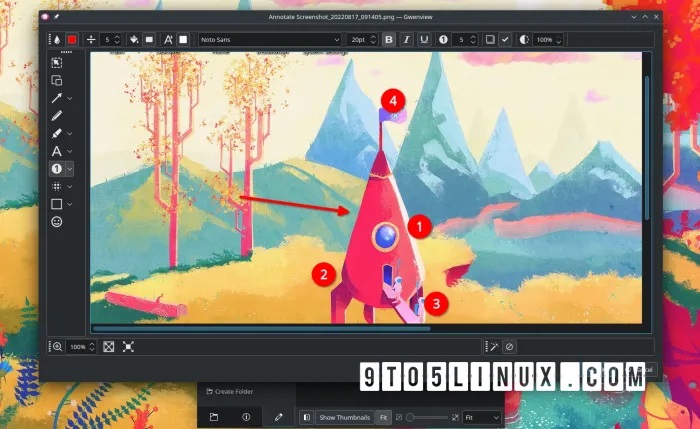Expand the Rectangle tool variants dropdown
This screenshot has width=700, height=429.
(x=70, y=204)
